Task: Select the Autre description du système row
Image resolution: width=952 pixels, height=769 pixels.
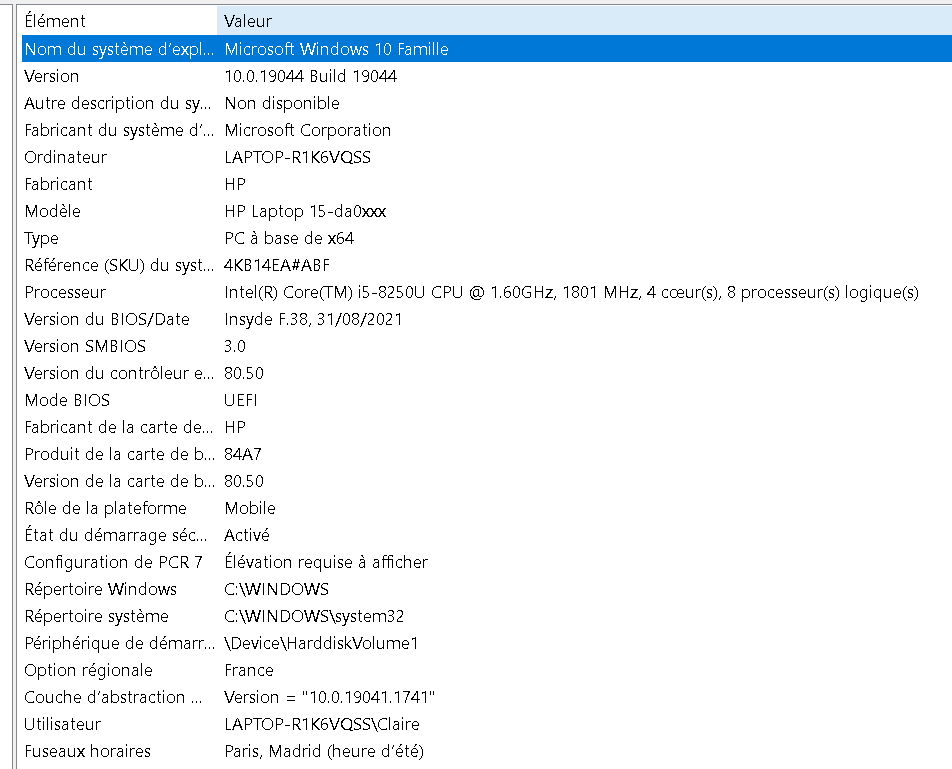Action: (x=486, y=103)
